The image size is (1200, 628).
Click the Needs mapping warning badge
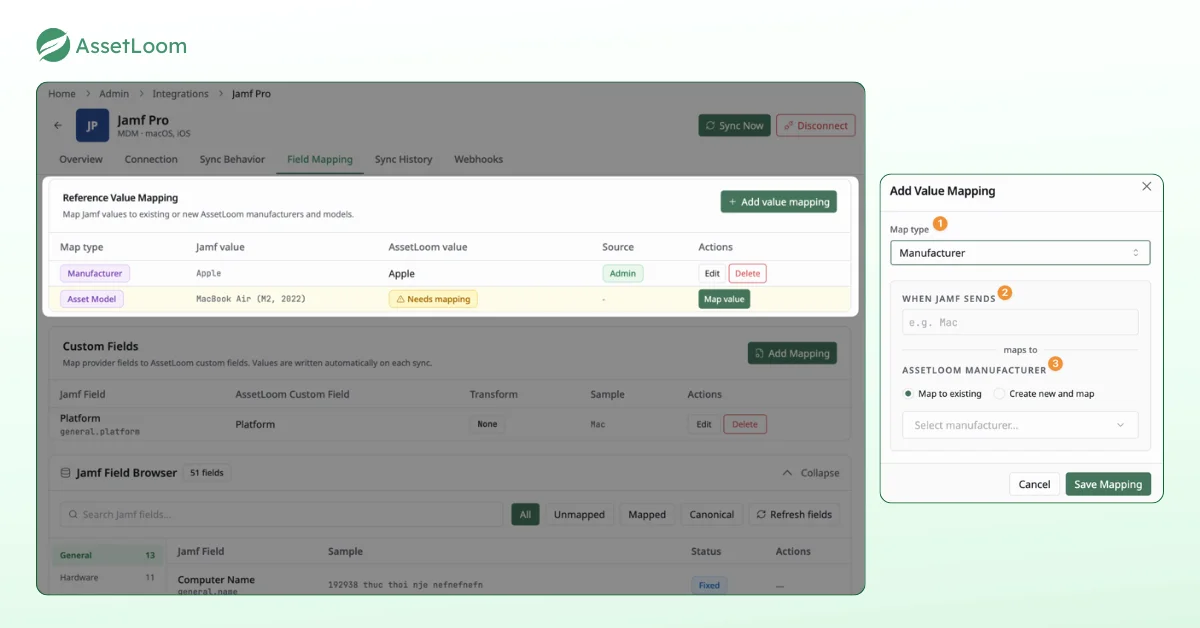pos(433,299)
